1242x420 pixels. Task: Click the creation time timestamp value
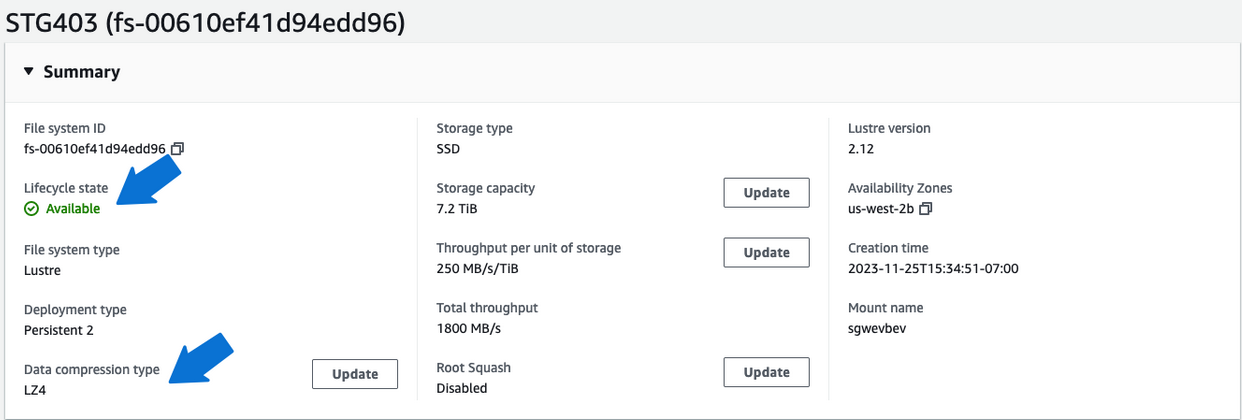(933, 269)
